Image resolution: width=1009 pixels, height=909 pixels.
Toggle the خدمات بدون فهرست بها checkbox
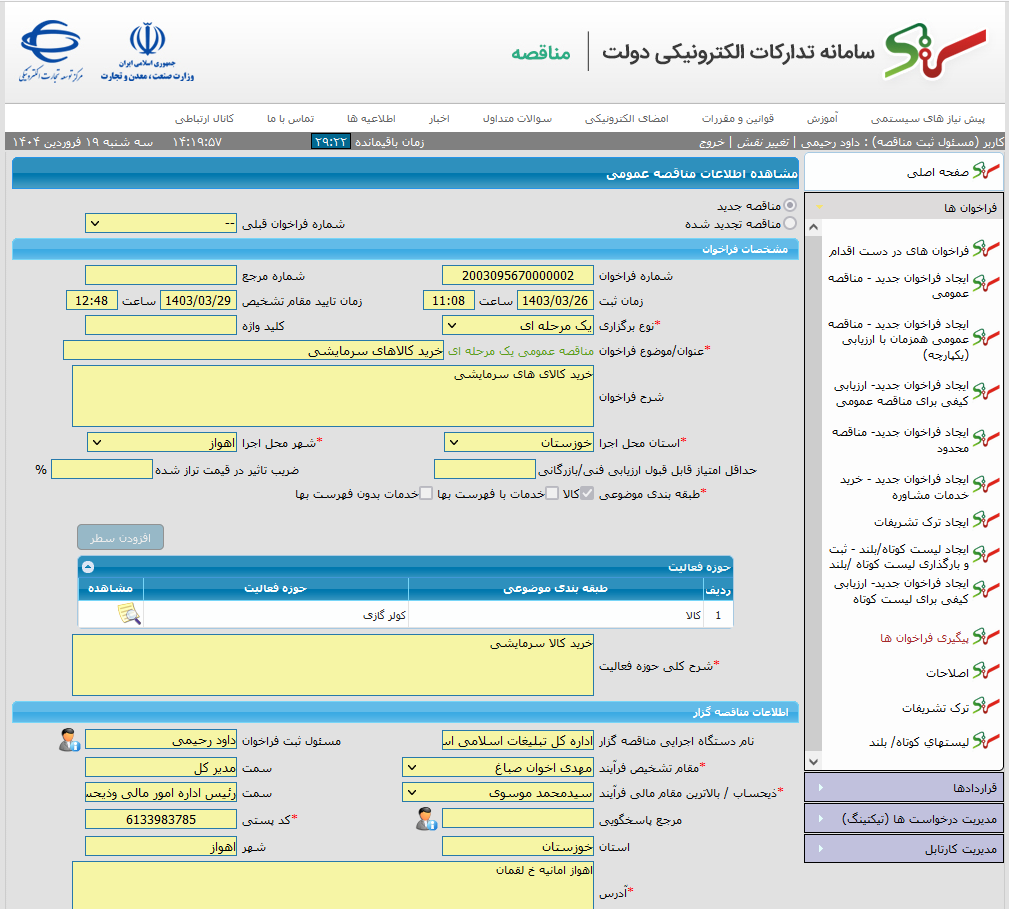pos(426,493)
